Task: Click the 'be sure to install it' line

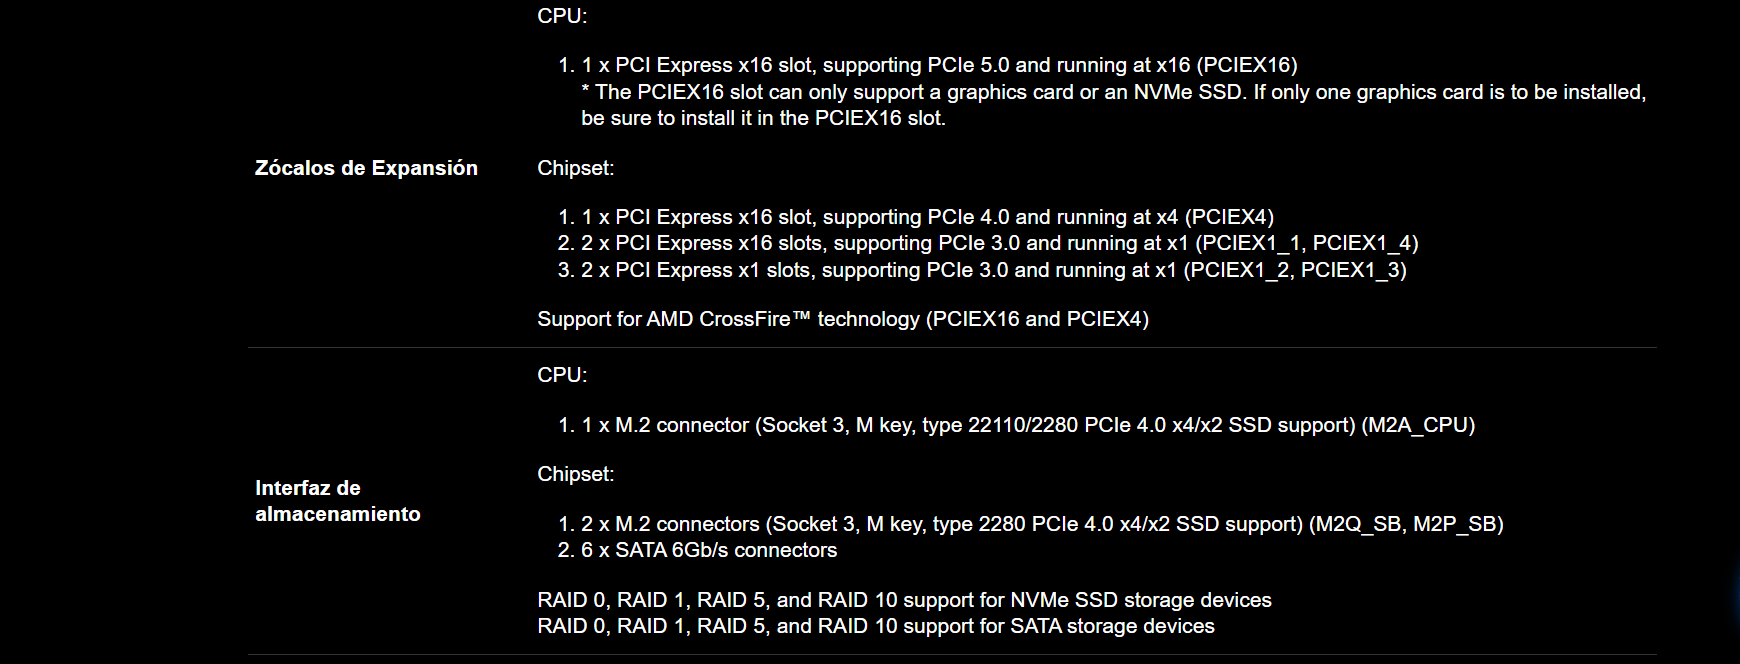Action: pos(763,118)
